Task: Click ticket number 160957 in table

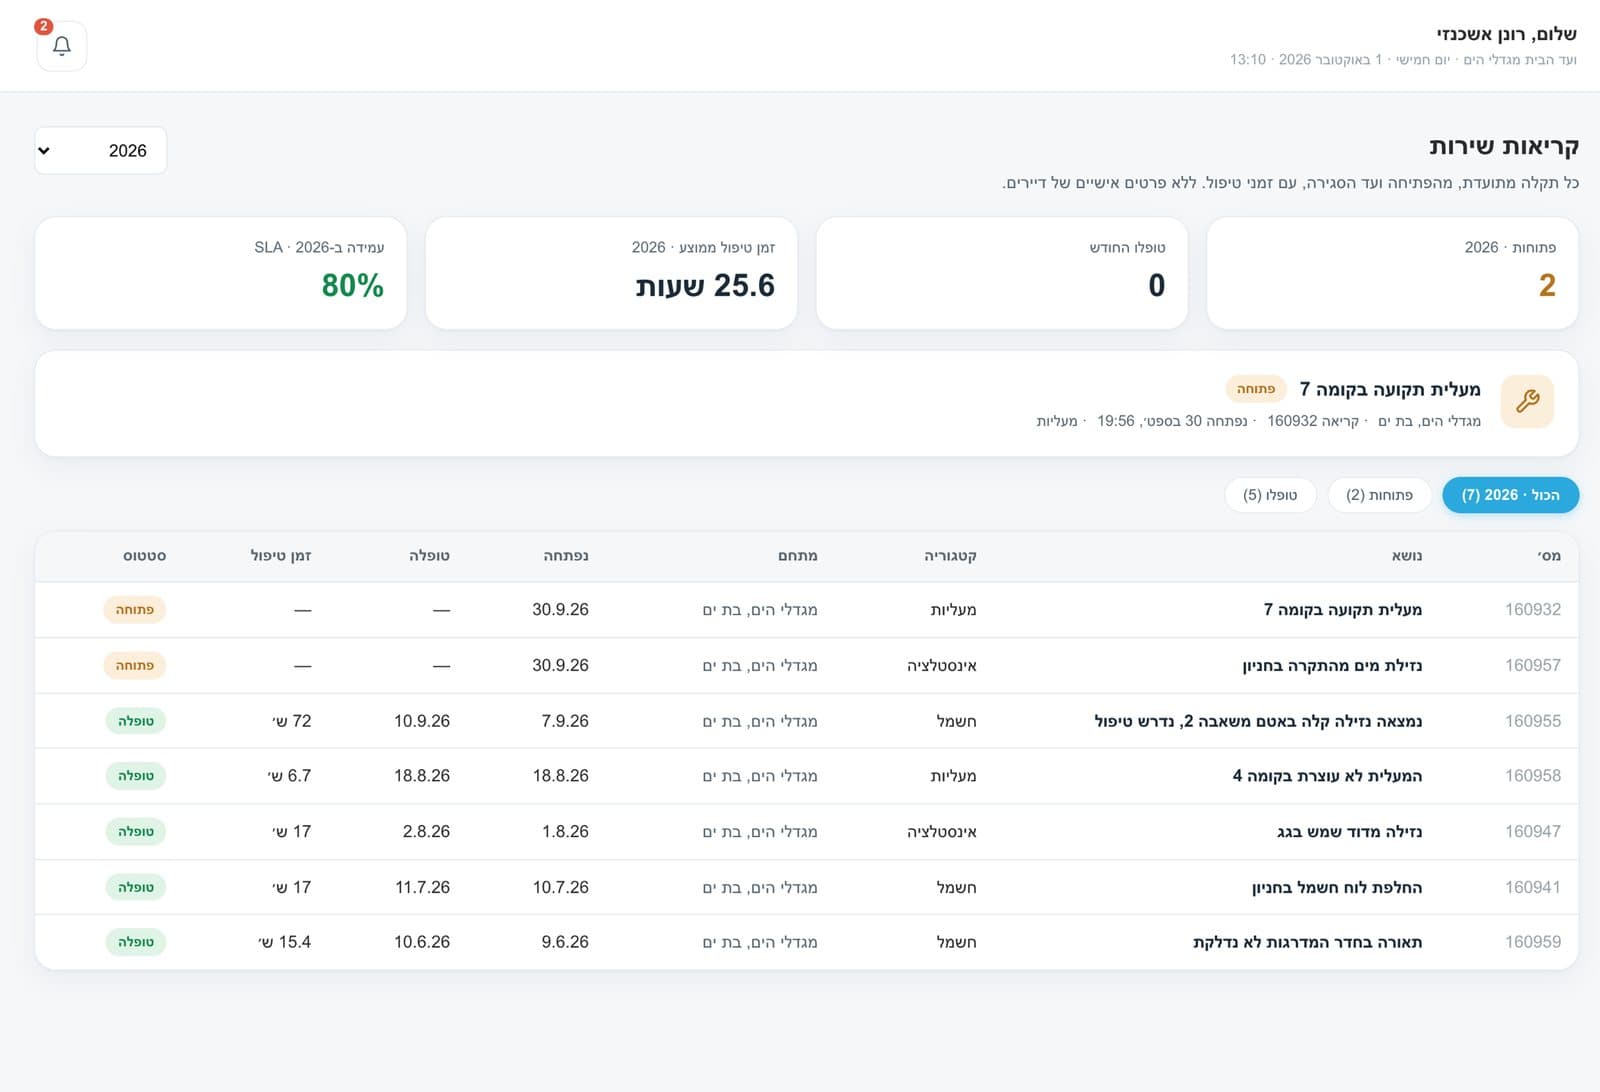Action: [1533, 665]
